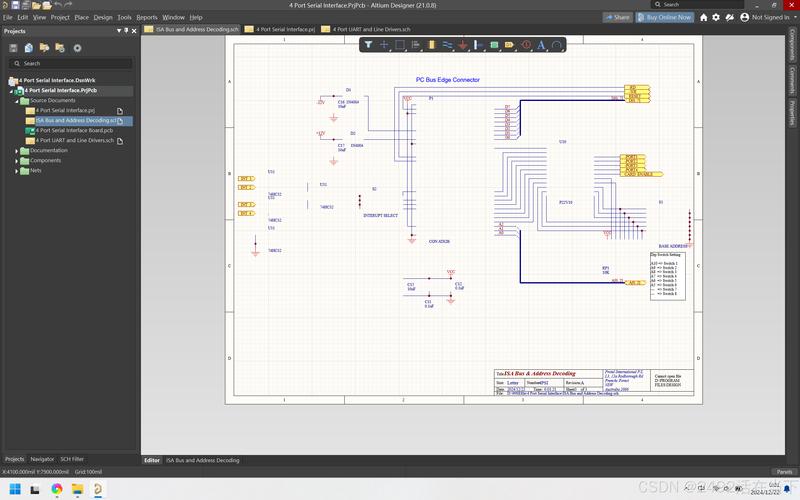This screenshot has width=800, height=500.
Task: Select the Place Text String tool
Action: (541, 45)
